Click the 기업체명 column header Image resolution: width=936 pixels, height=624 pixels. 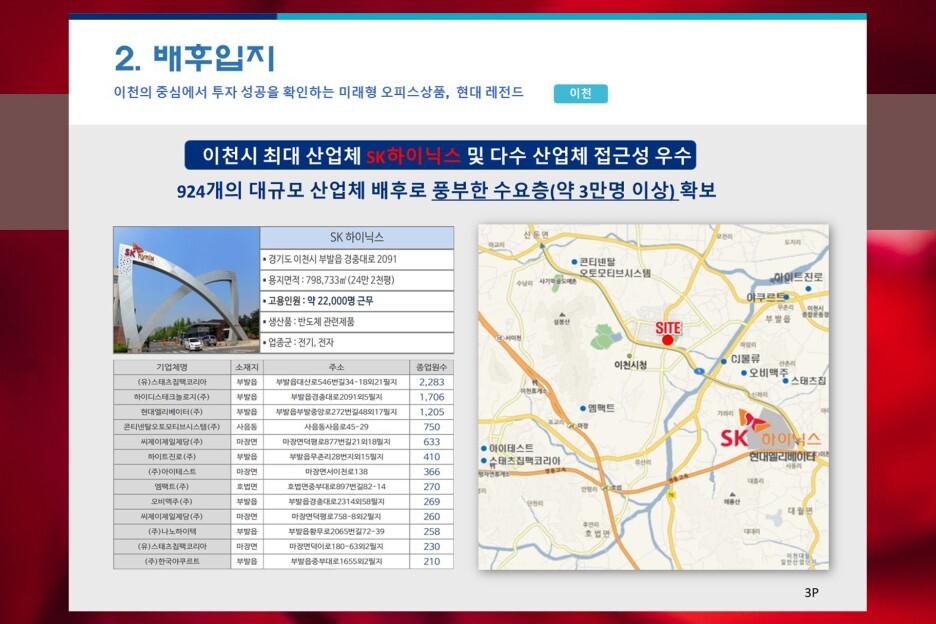pos(172,367)
